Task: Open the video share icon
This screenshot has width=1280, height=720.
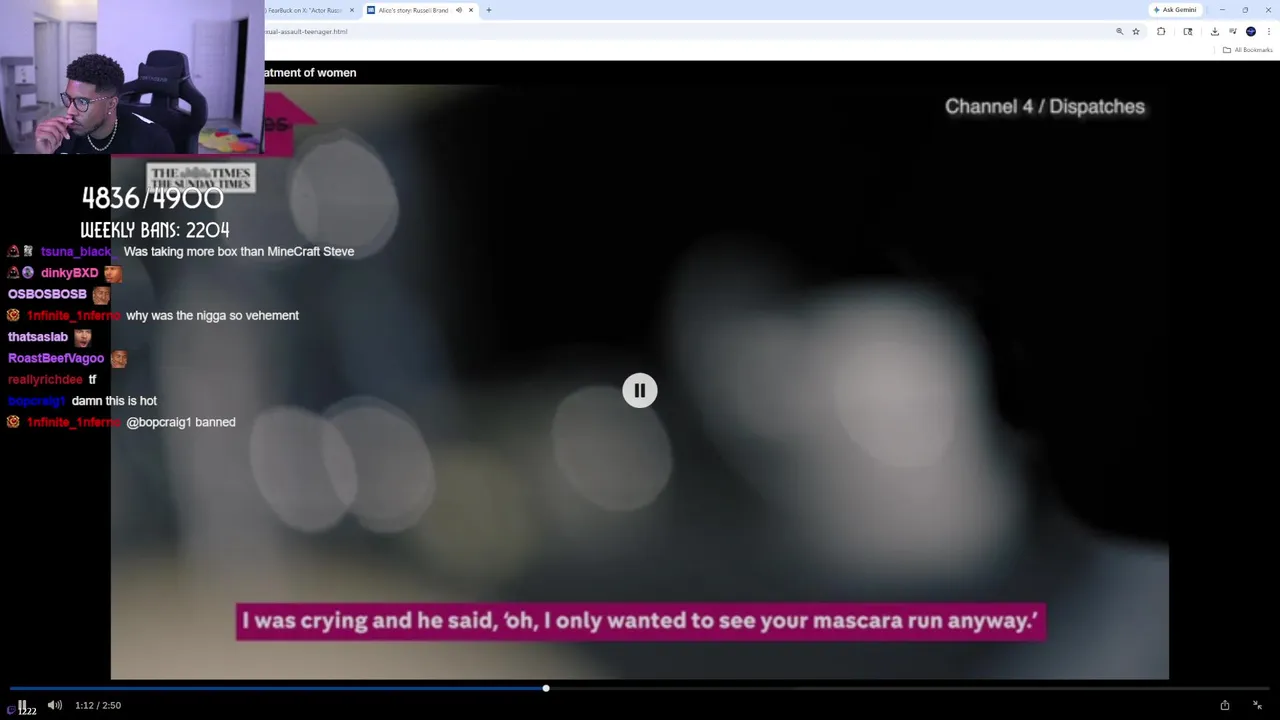Action: 1224,705
